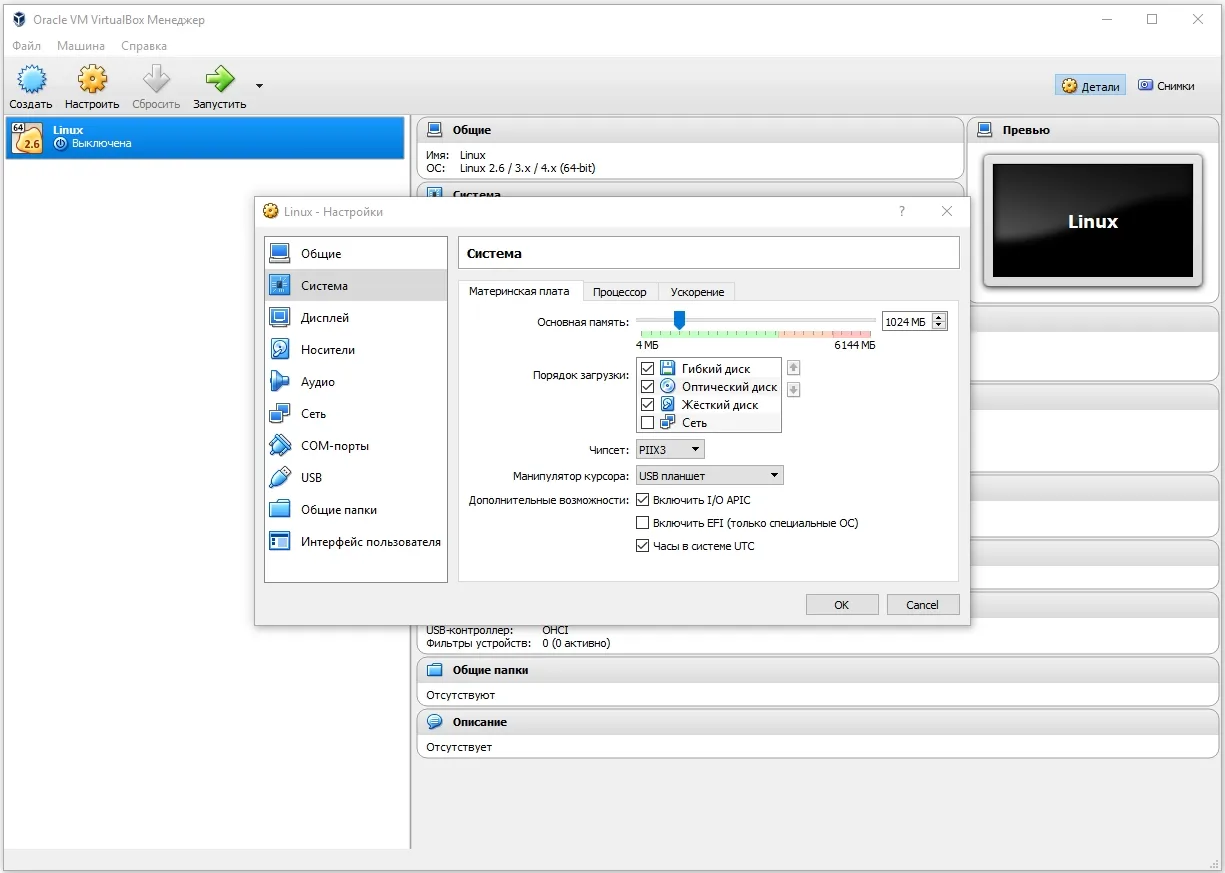Switch to the Ускорение tab
Image resolution: width=1225 pixels, height=873 pixels.
[x=698, y=292]
